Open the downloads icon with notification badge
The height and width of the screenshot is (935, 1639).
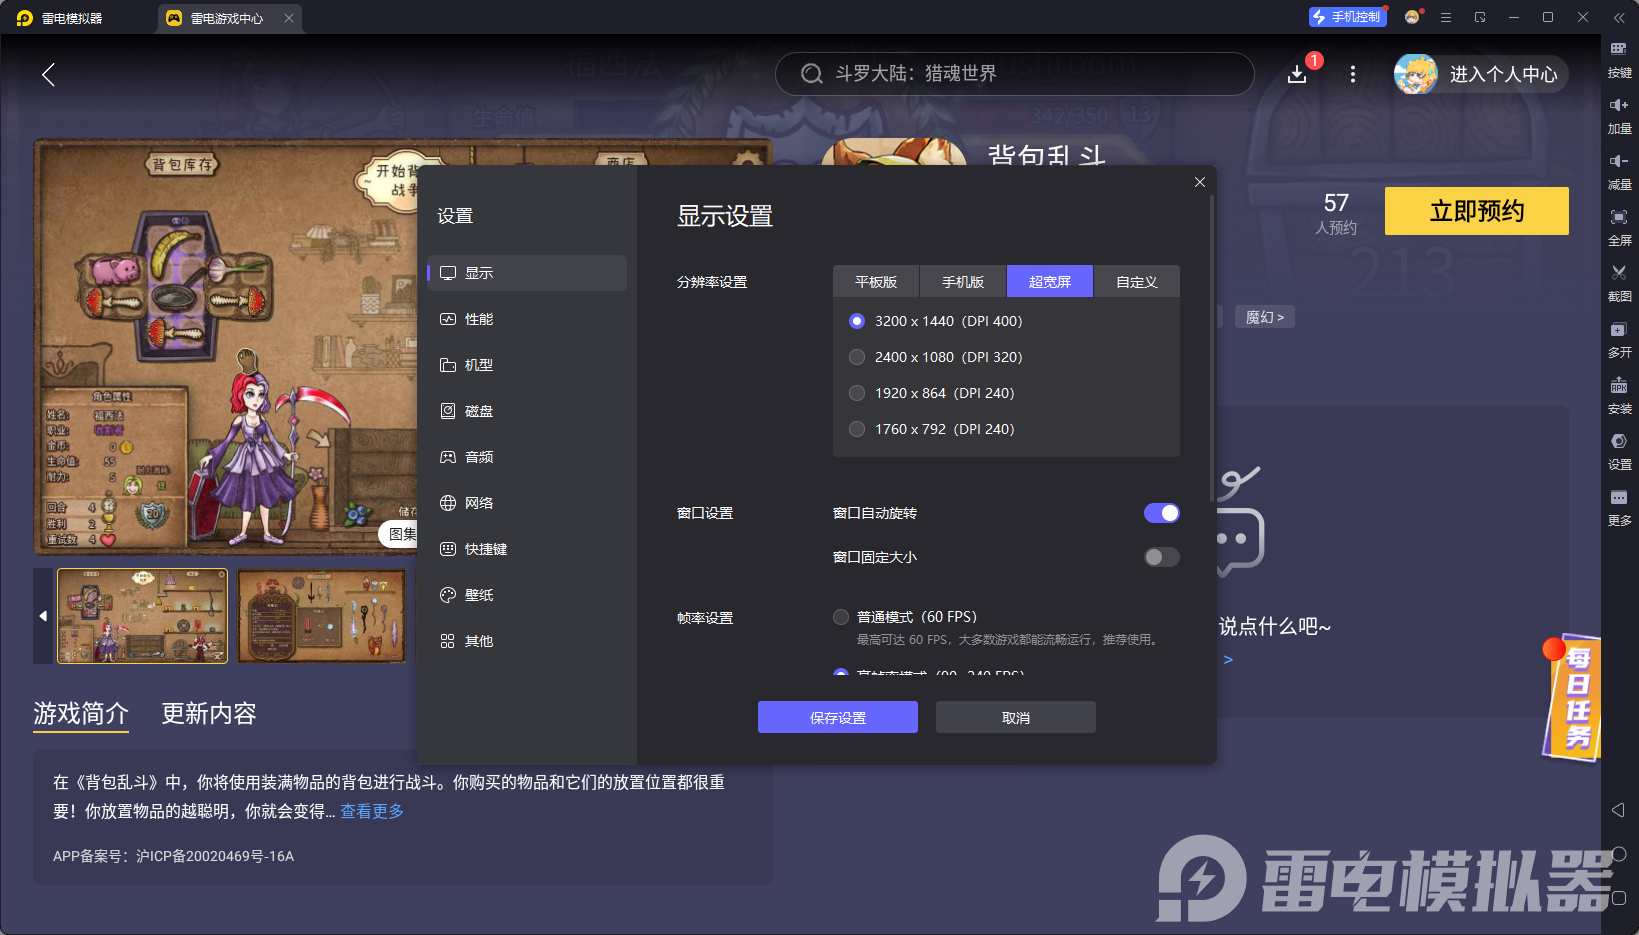point(1298,74)
